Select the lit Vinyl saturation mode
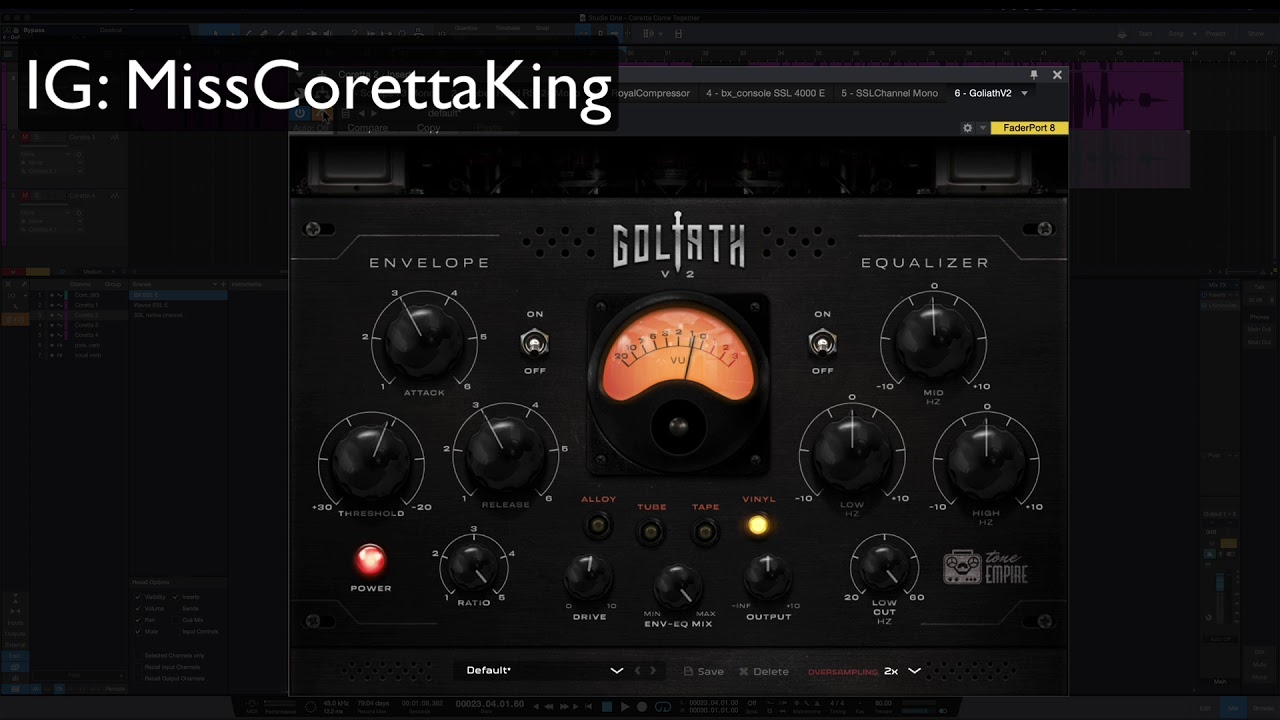Viewport: 1280px width, 720px height. click(758, 525)
